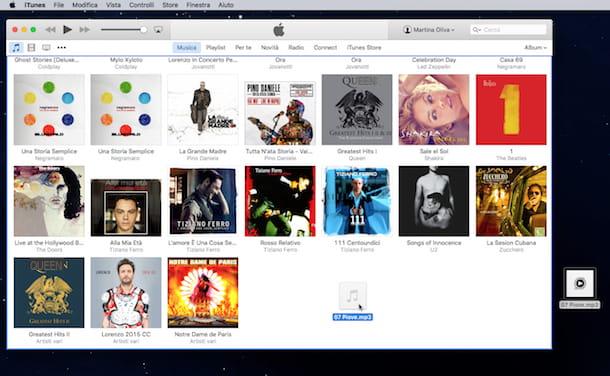
Task: Open the Vista menu
Action: [113, 5]
